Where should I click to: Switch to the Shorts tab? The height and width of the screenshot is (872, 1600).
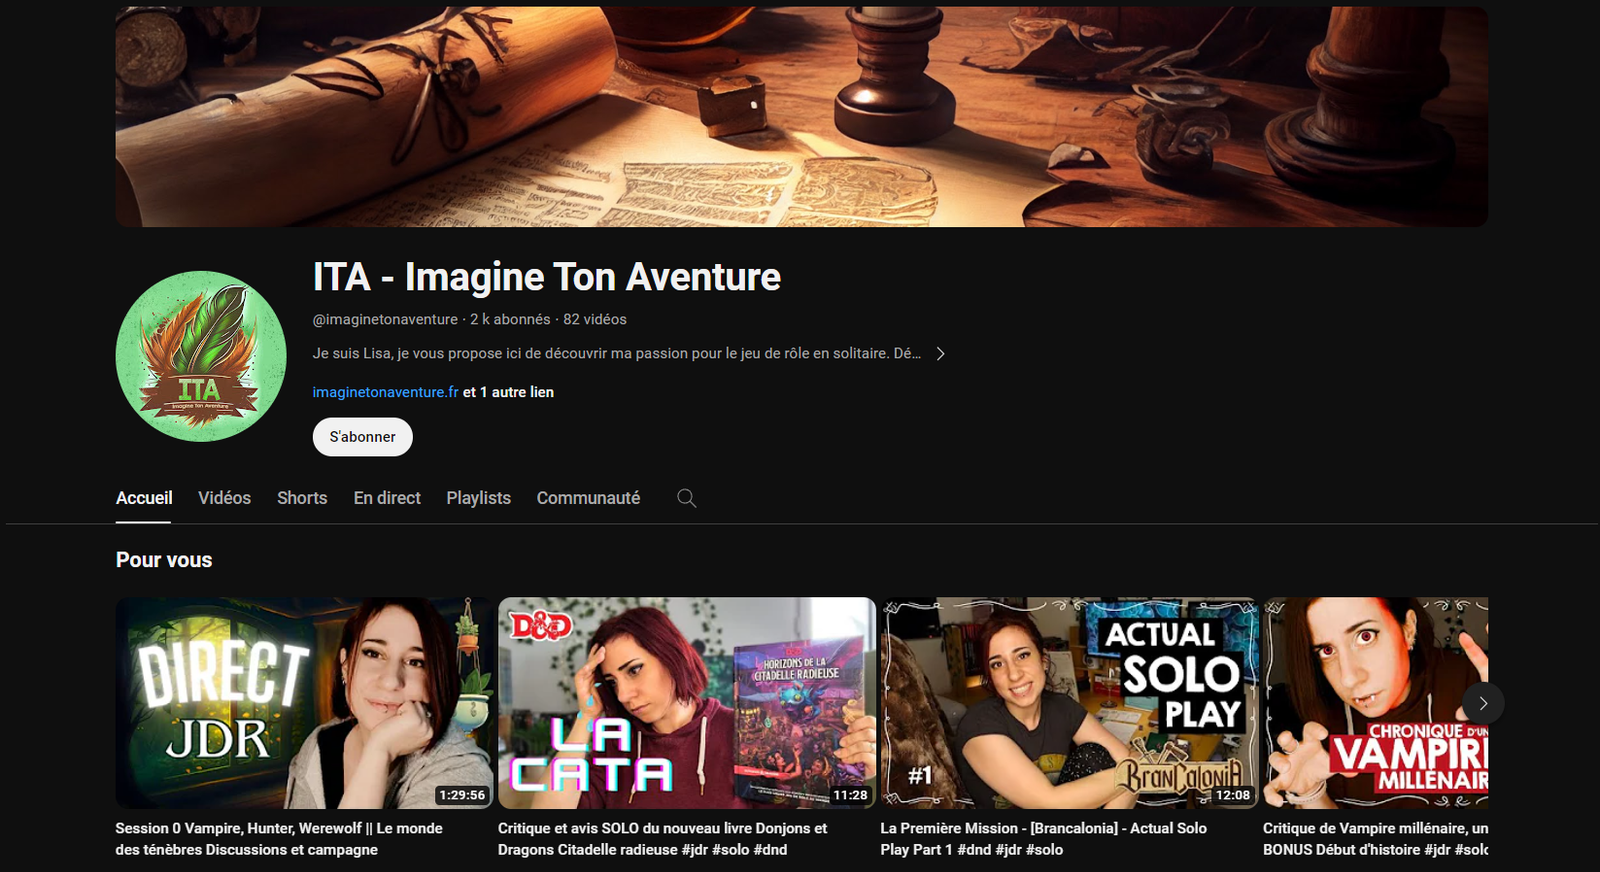tap(302, 498)
